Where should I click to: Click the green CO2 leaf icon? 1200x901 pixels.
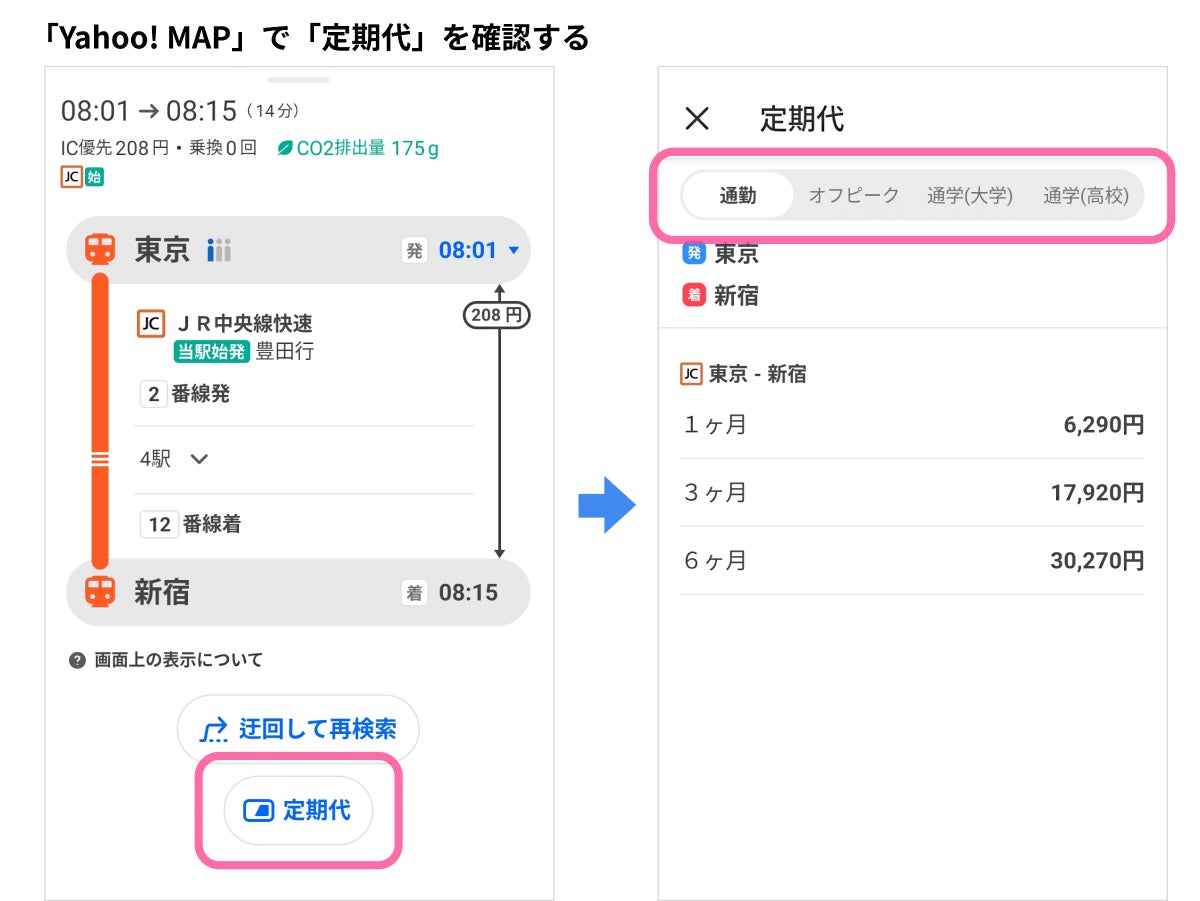coord(285,149)
